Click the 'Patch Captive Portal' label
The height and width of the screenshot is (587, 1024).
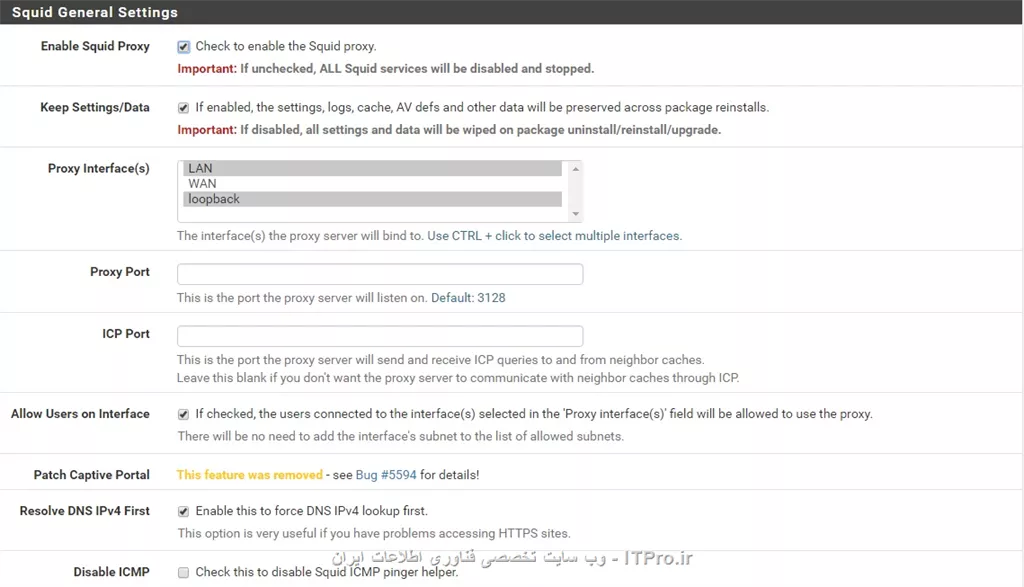91,475
